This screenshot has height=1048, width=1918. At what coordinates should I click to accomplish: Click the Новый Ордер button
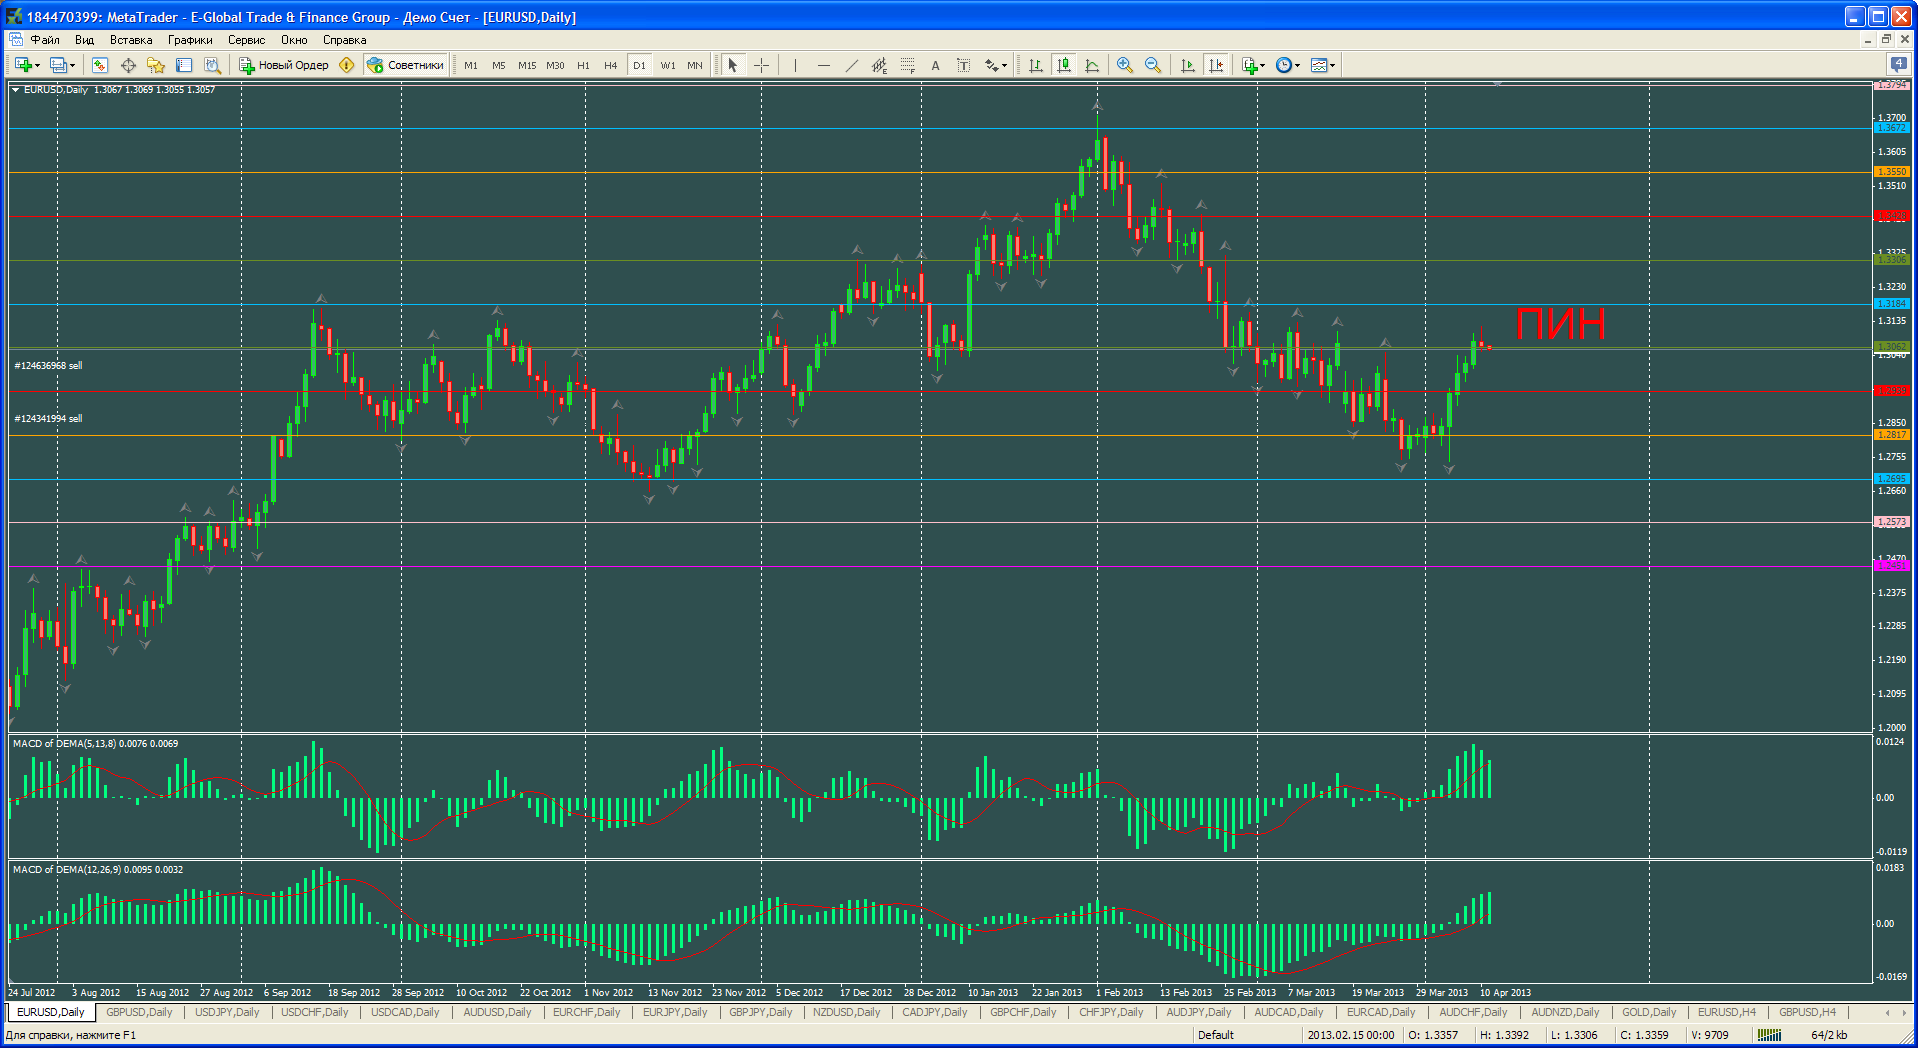pos(284,65)
